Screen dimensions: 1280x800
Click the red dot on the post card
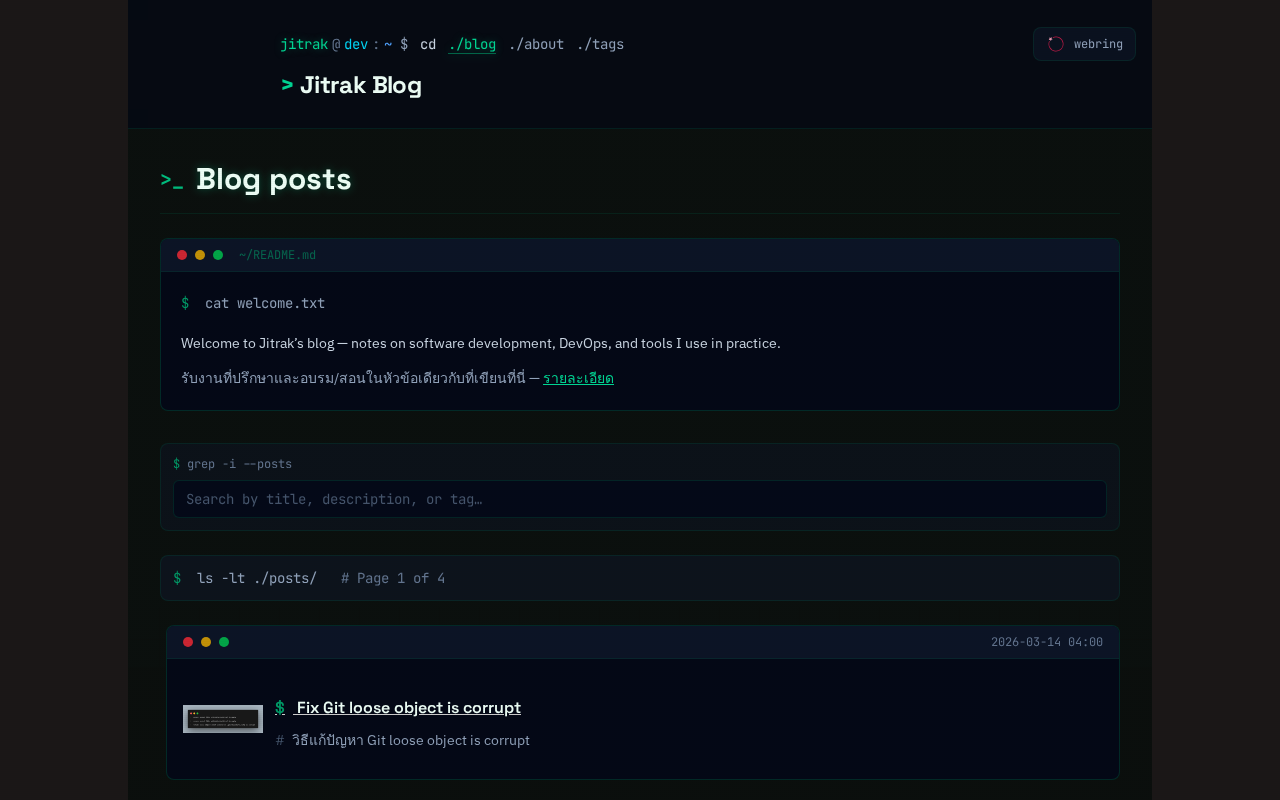click(x=188, y=642)
